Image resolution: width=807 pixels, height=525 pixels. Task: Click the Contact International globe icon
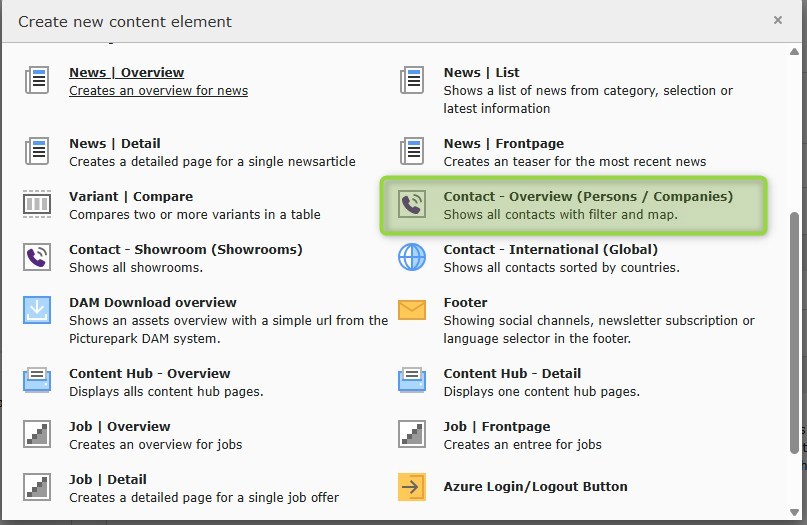point(412,258)
